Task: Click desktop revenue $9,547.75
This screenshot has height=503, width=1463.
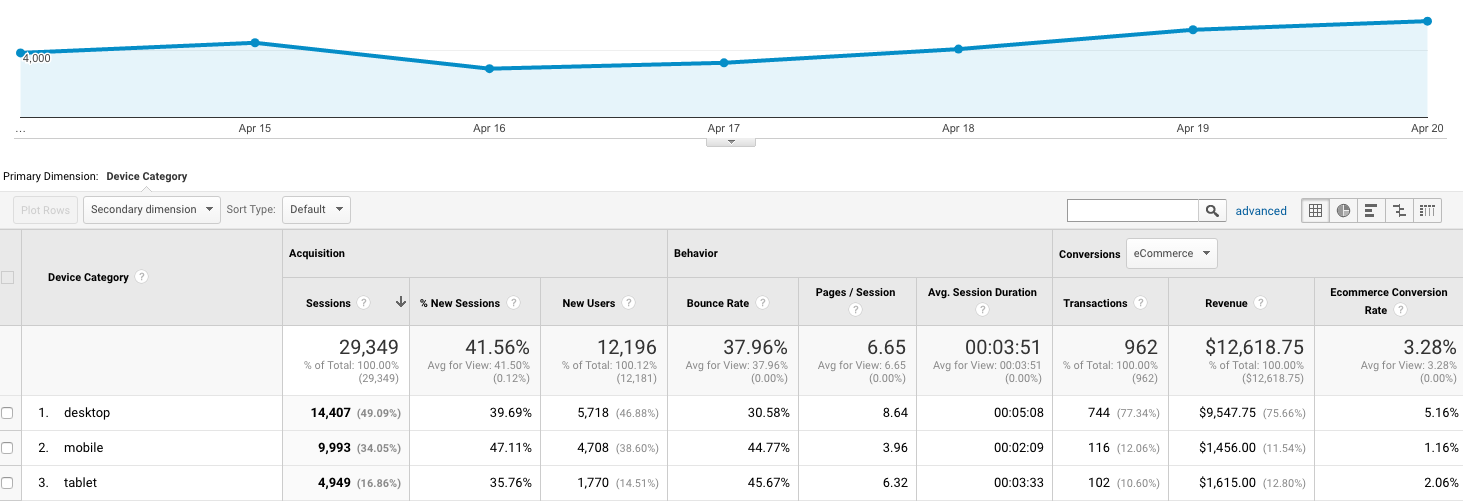Action: [1226, 413]
